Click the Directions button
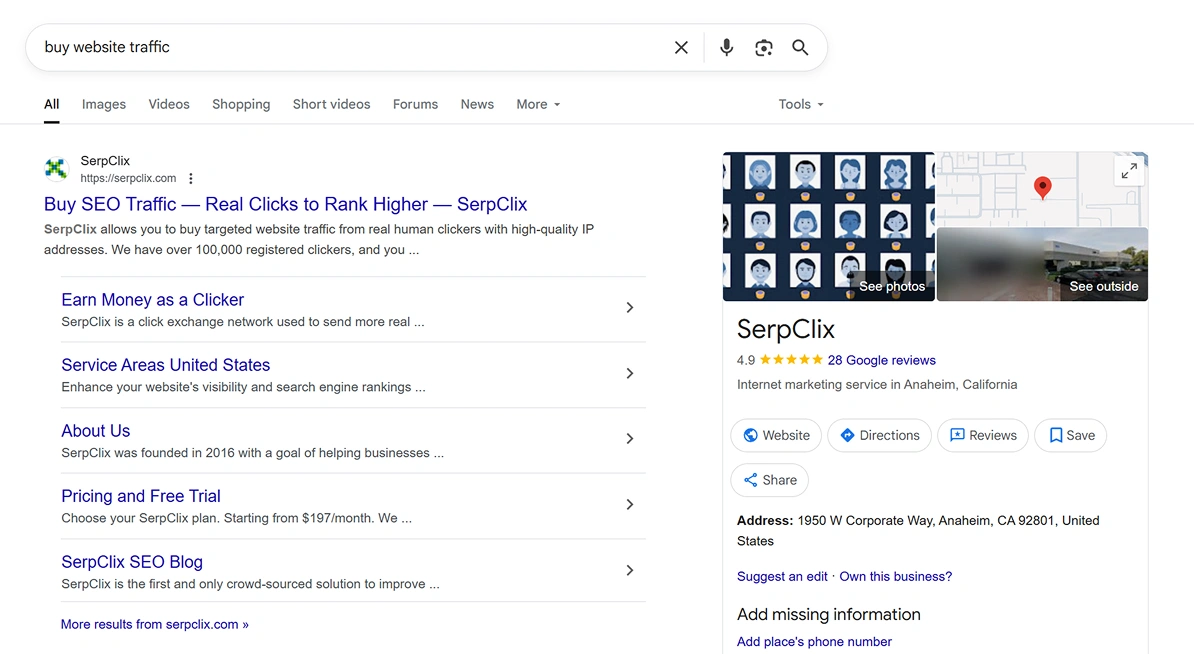 tap(880, 435)
